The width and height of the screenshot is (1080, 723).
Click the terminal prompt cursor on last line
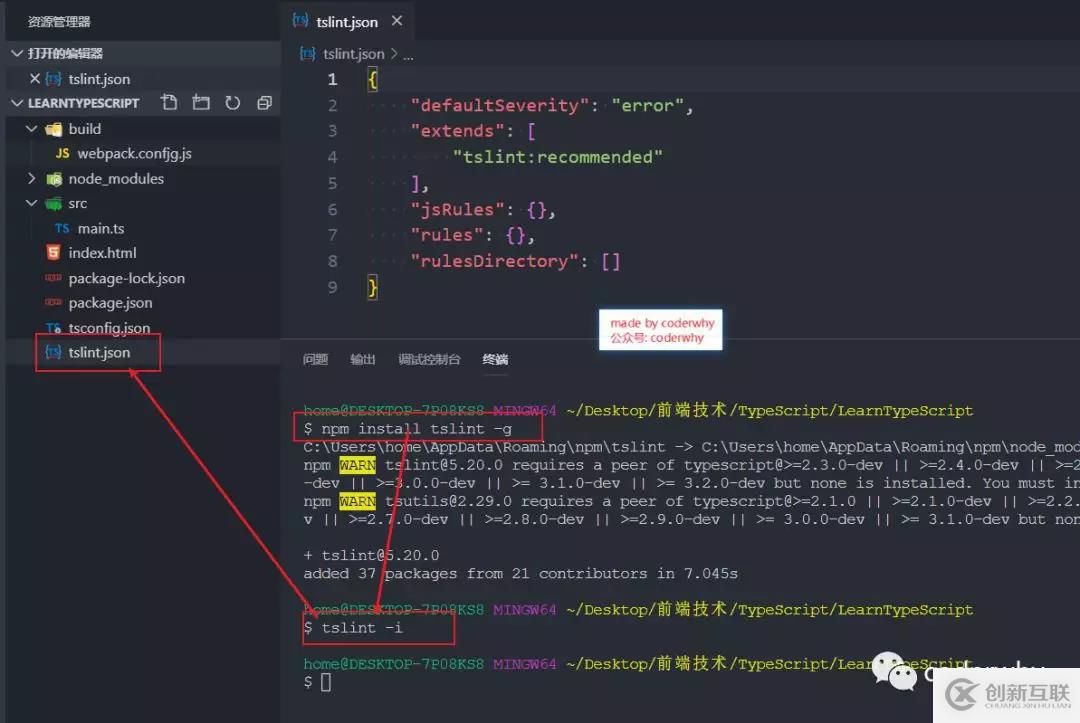[x=326, y=682]
